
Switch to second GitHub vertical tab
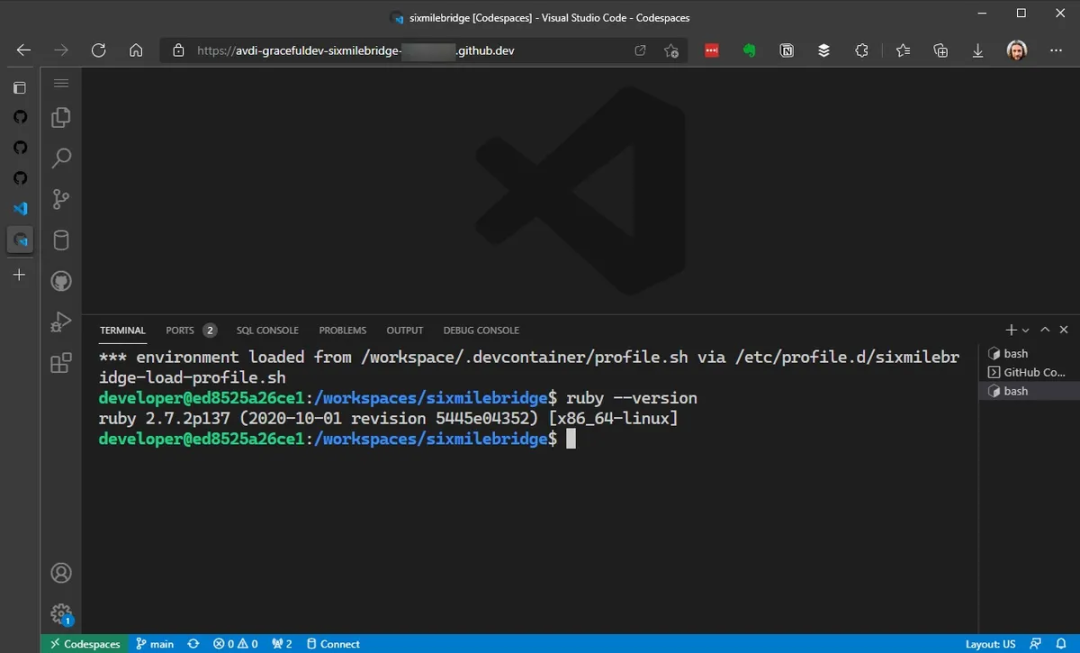(x=20, y=147)
